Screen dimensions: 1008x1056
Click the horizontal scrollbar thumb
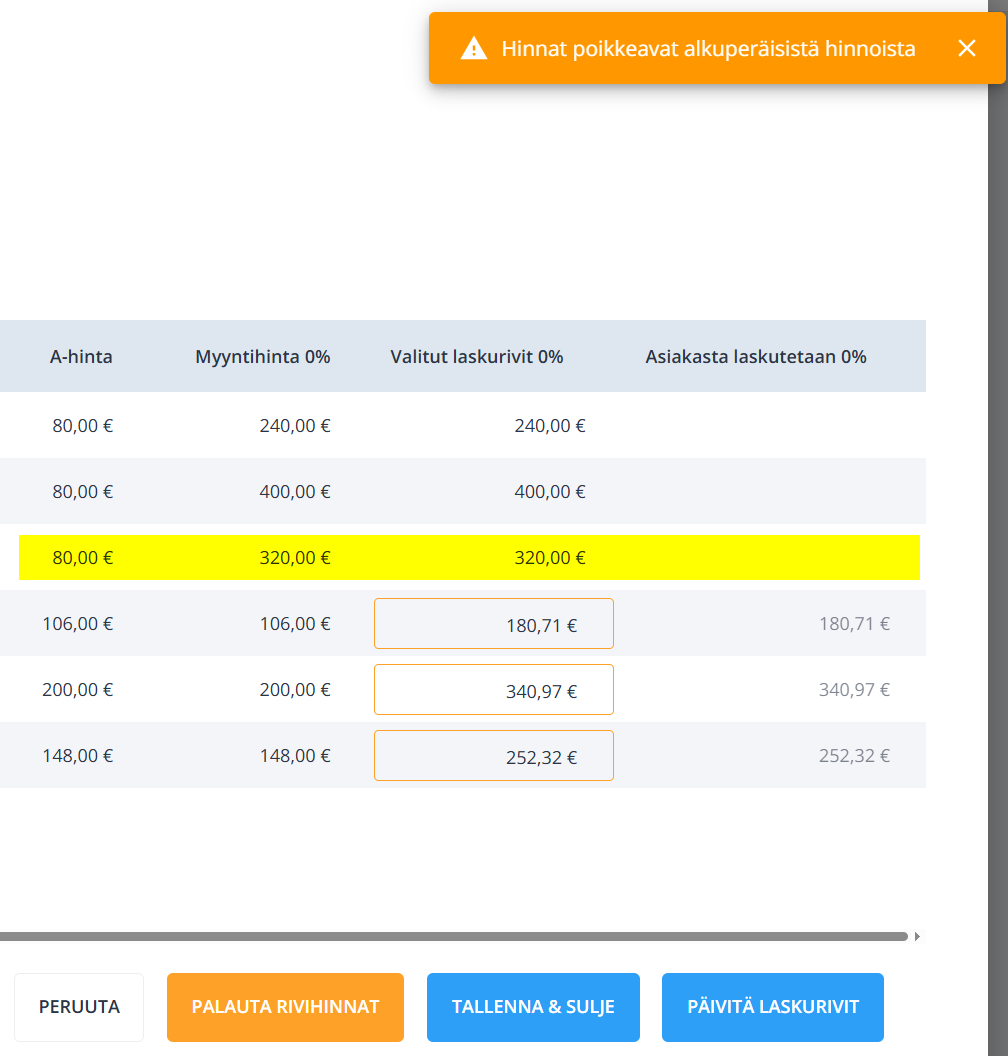(454, 936)
